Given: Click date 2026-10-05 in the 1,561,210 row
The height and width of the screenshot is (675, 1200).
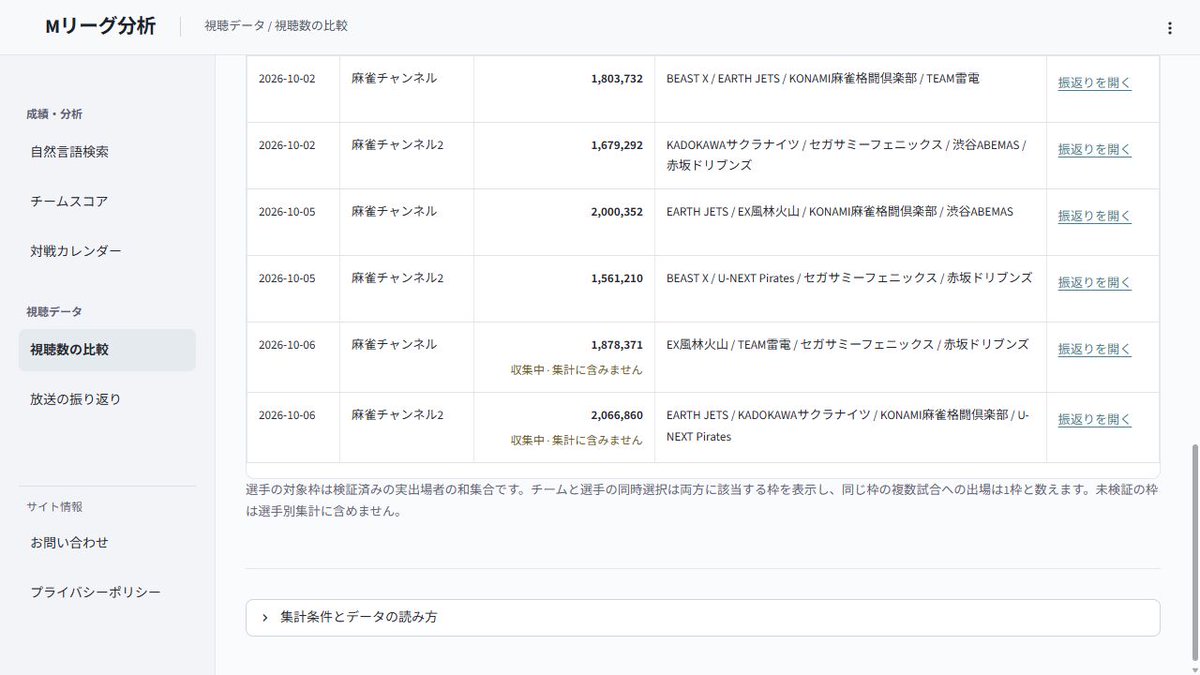Looking at the screenshot, I should coord(287,278).
